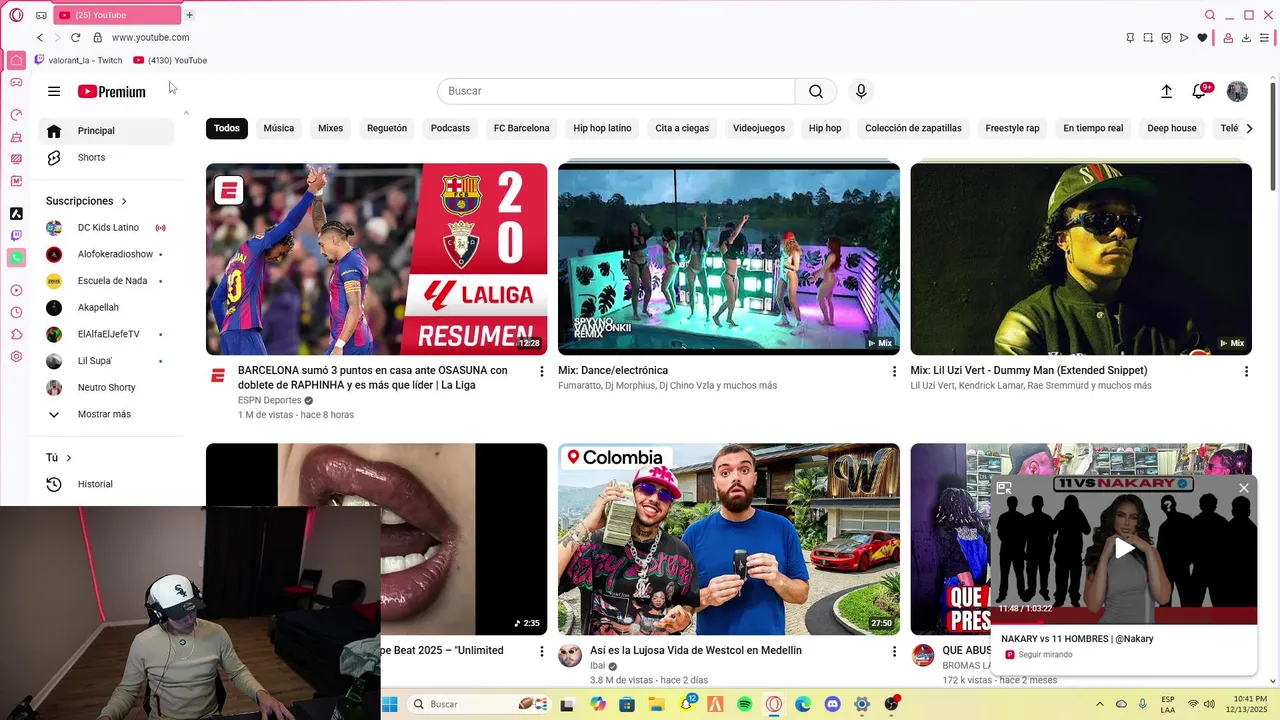1280x720 pixels.
Task: Open the account avatar menu
Action: 1237,91
